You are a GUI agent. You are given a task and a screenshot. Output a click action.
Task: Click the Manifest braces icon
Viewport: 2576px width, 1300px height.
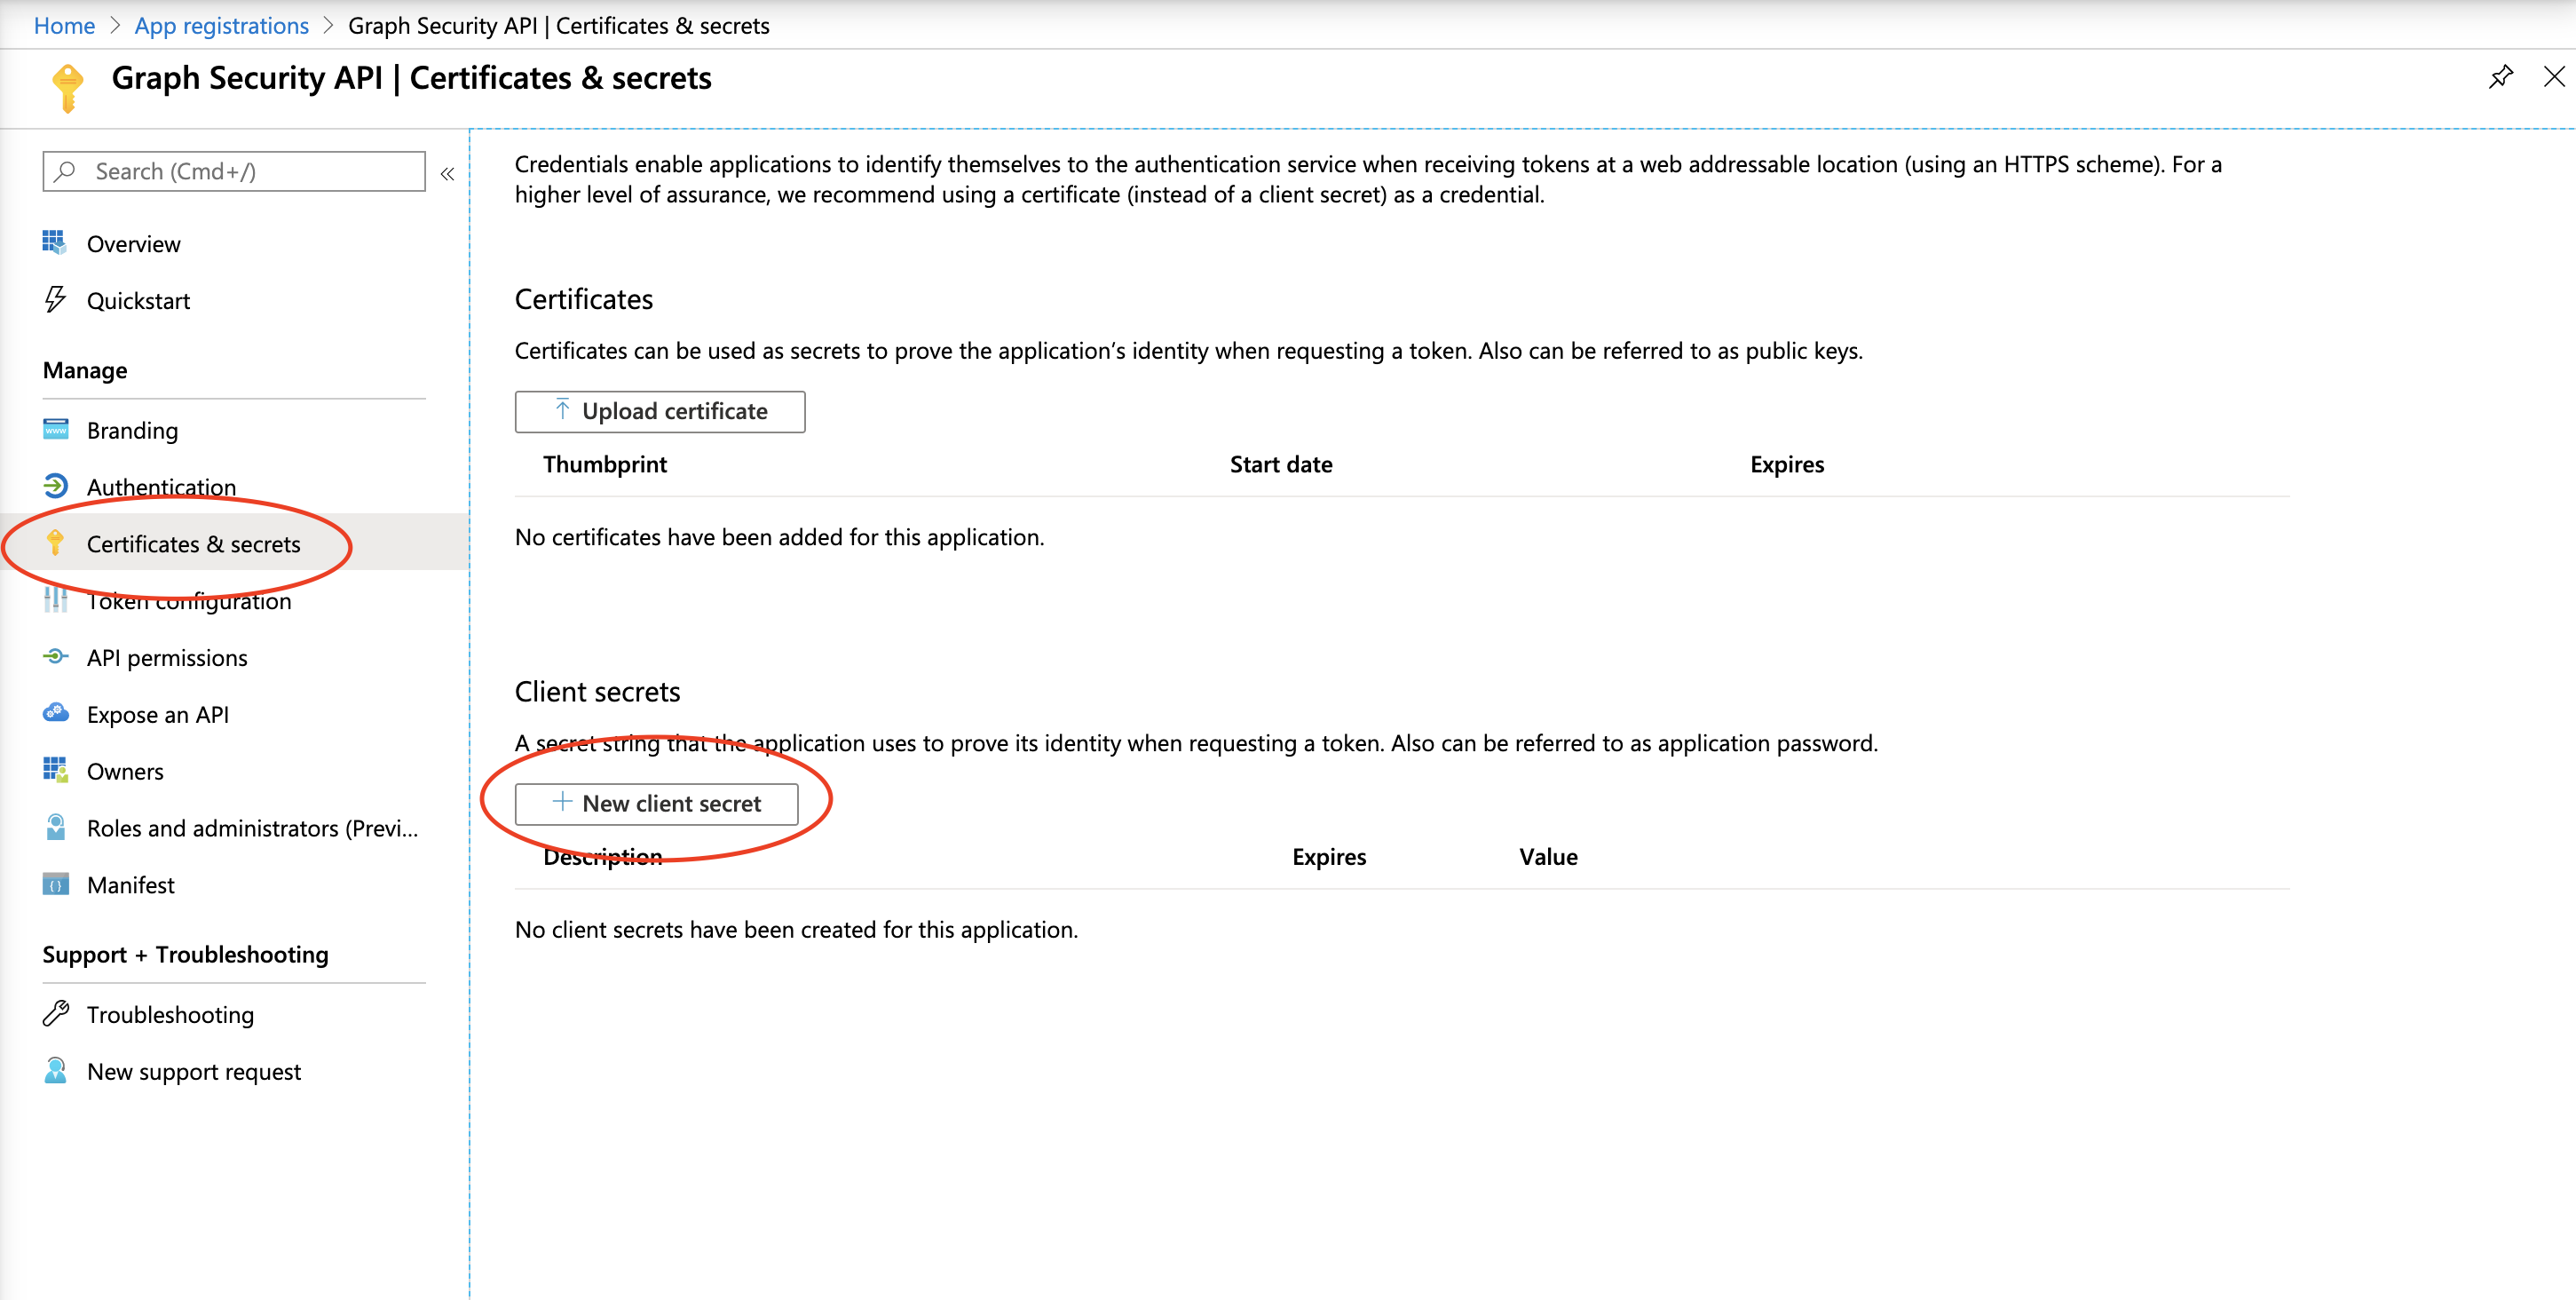pyautogui.click(x=55, y=884)
